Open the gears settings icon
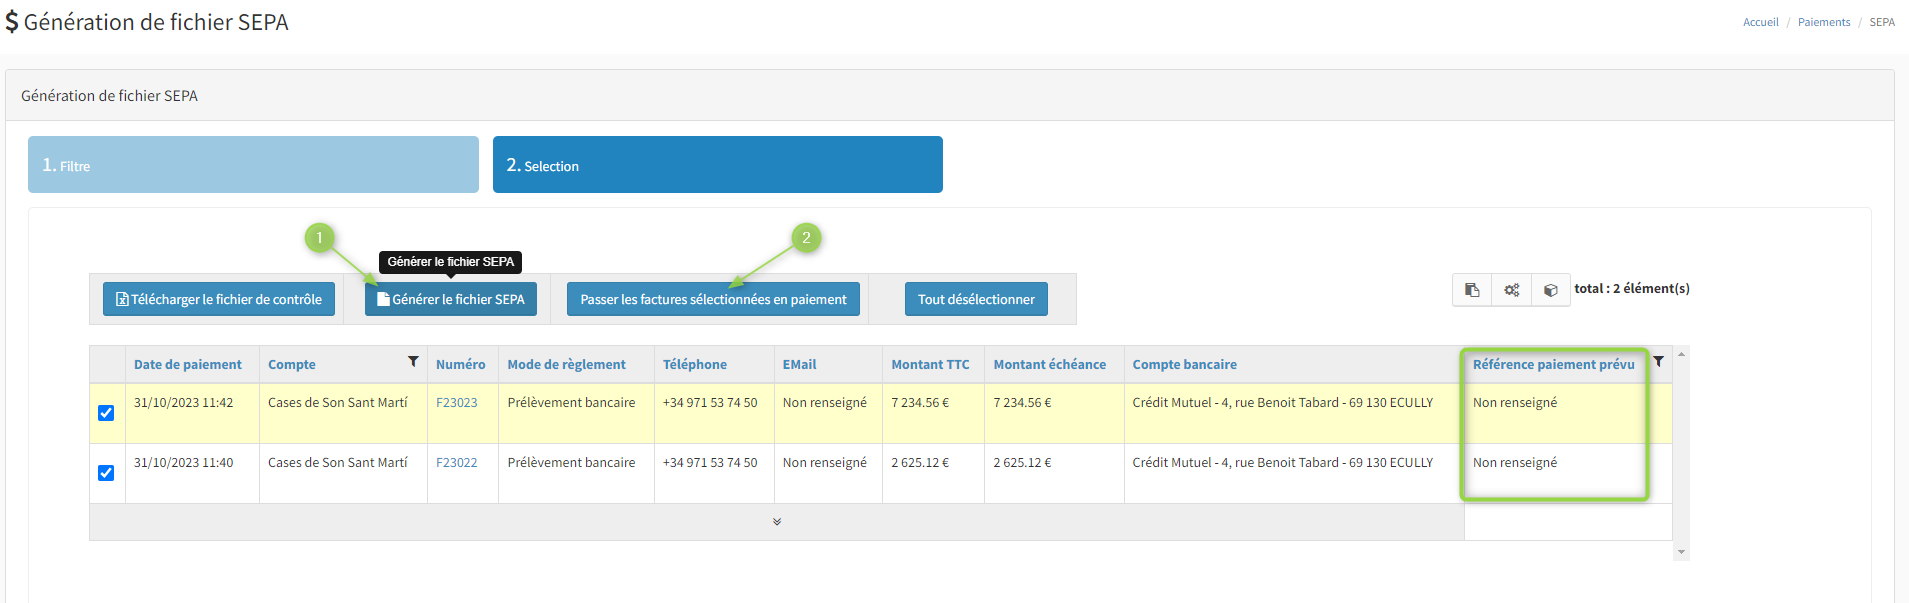The height and width of the screenshot is (603, 1909). 1511,290
